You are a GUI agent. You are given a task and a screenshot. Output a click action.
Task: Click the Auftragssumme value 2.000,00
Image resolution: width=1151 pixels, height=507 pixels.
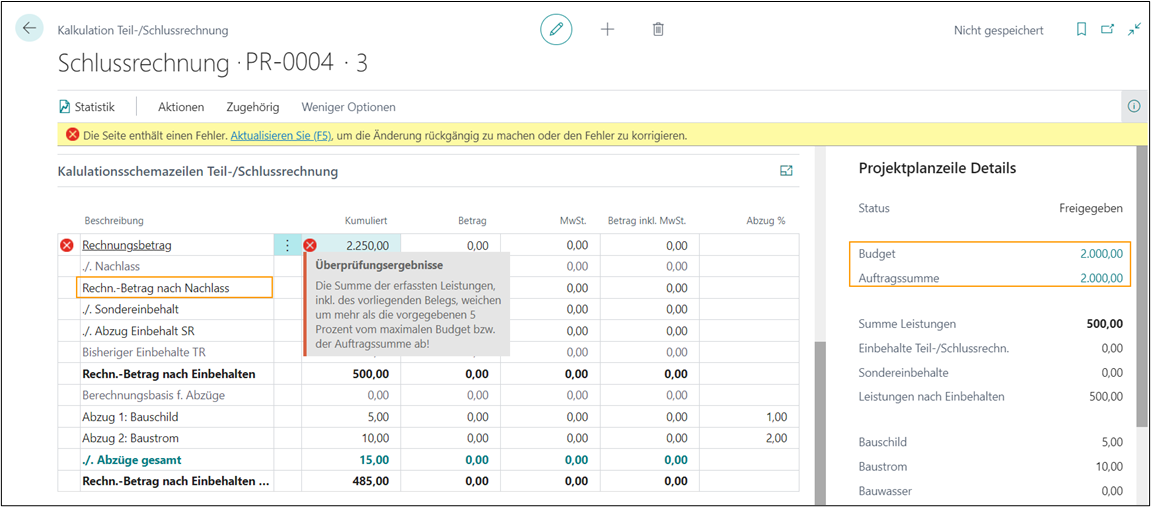1101,278
